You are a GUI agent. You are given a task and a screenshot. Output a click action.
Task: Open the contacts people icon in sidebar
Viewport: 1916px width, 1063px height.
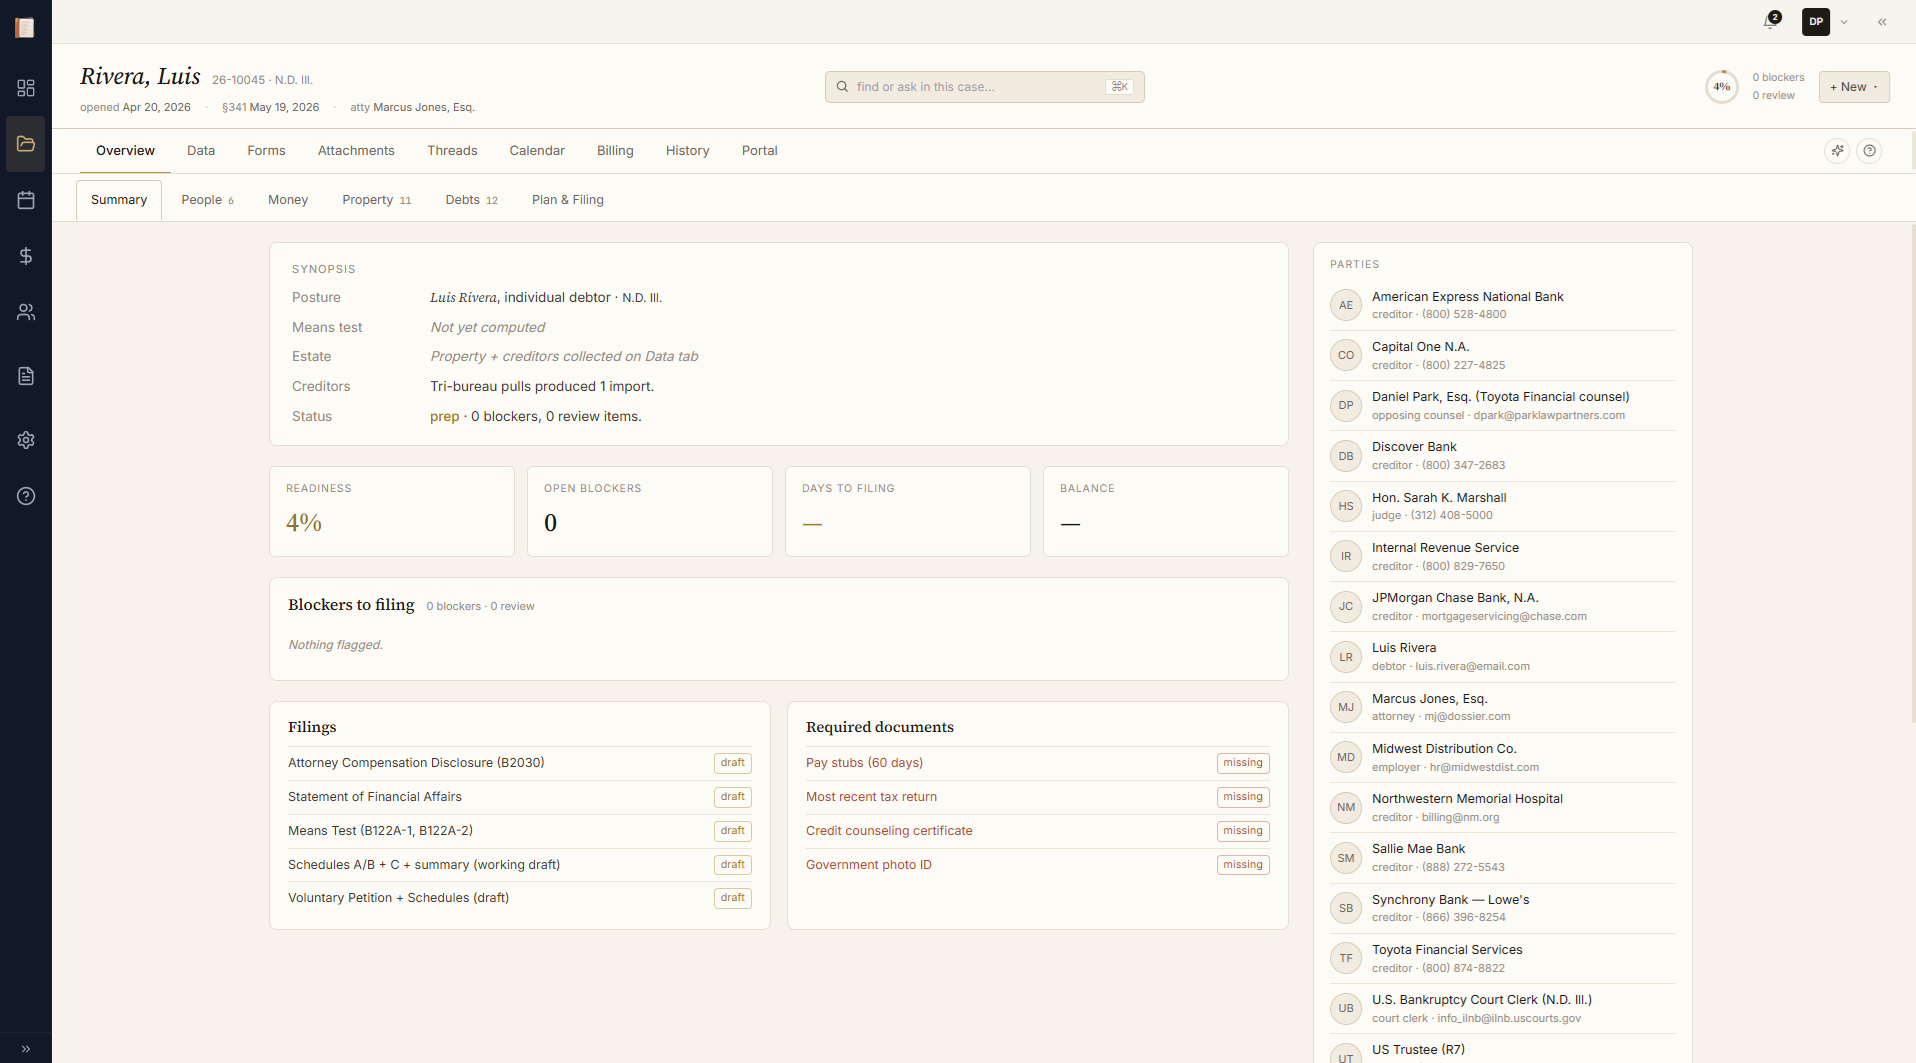tap(26, 312)
